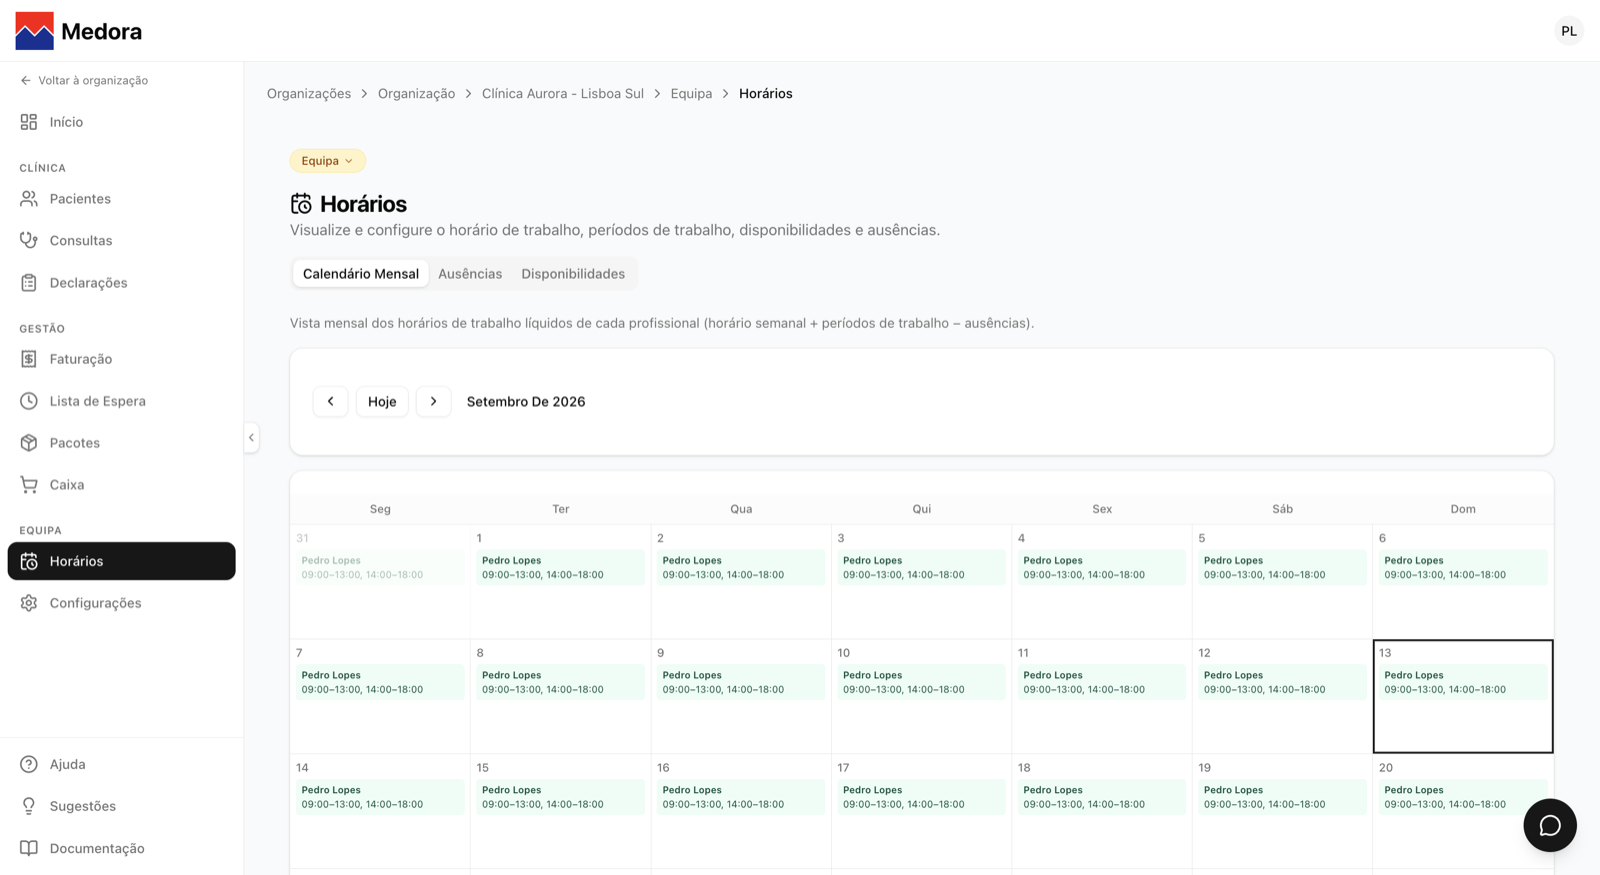
Task: Switch to the Disponibilidades tab
Action: coord(573,274)
